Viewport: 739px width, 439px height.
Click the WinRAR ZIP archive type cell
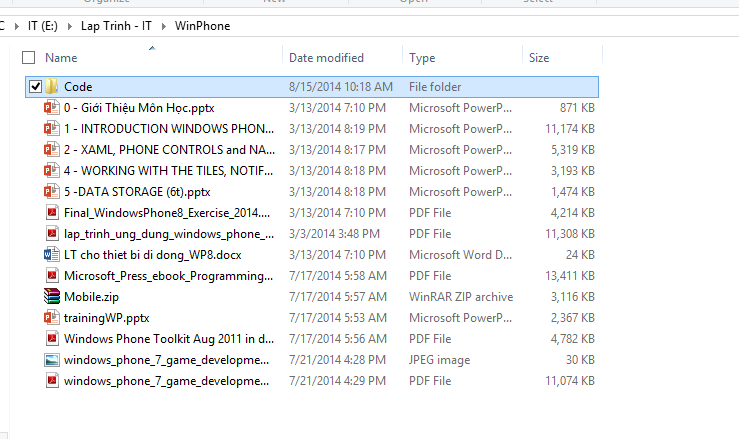461,297
